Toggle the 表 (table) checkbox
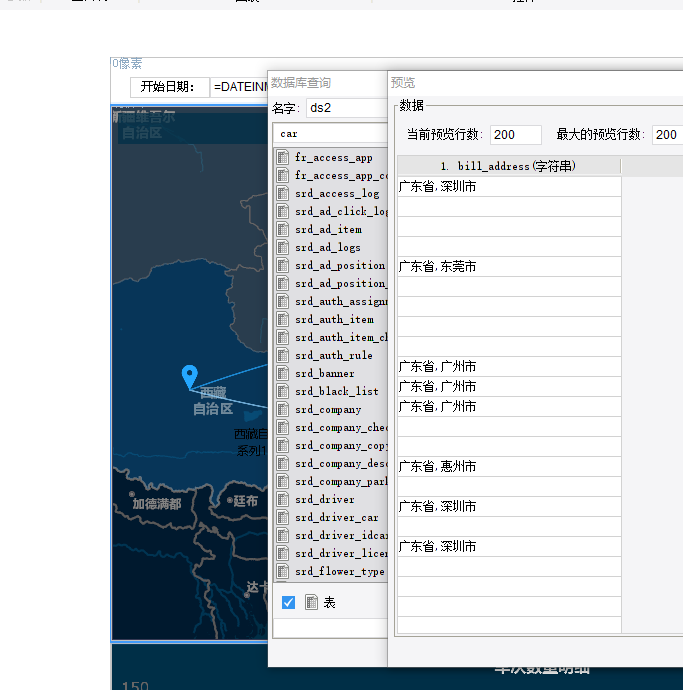This screenshot has width=683, height=690. (x=288, y=602)
